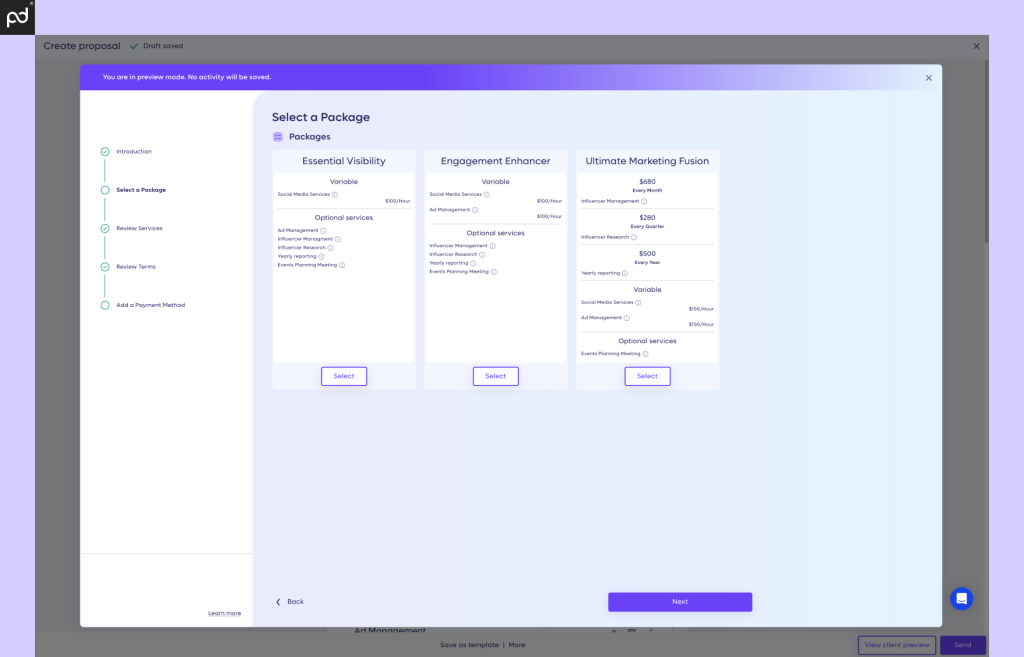Open info for Engagement Enhancer Social Media Services

click(x=487, y=195)
